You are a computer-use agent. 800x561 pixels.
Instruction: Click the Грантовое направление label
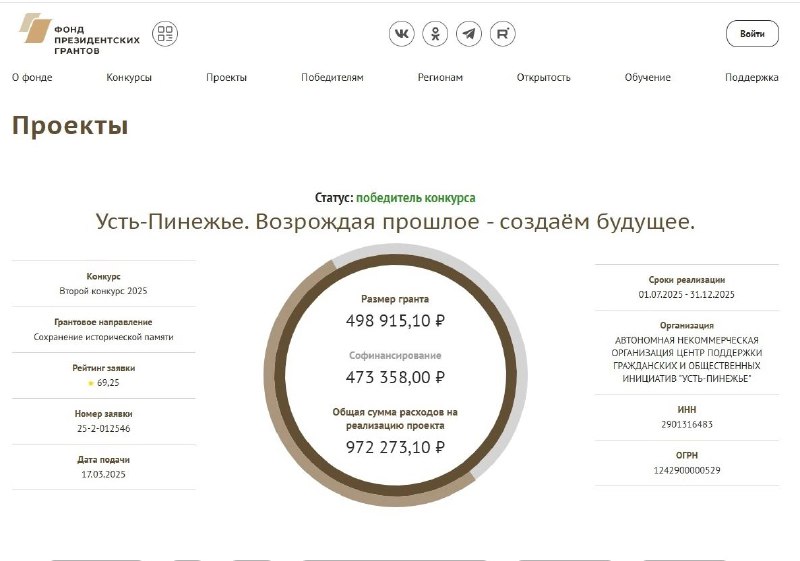click(104, 322)
